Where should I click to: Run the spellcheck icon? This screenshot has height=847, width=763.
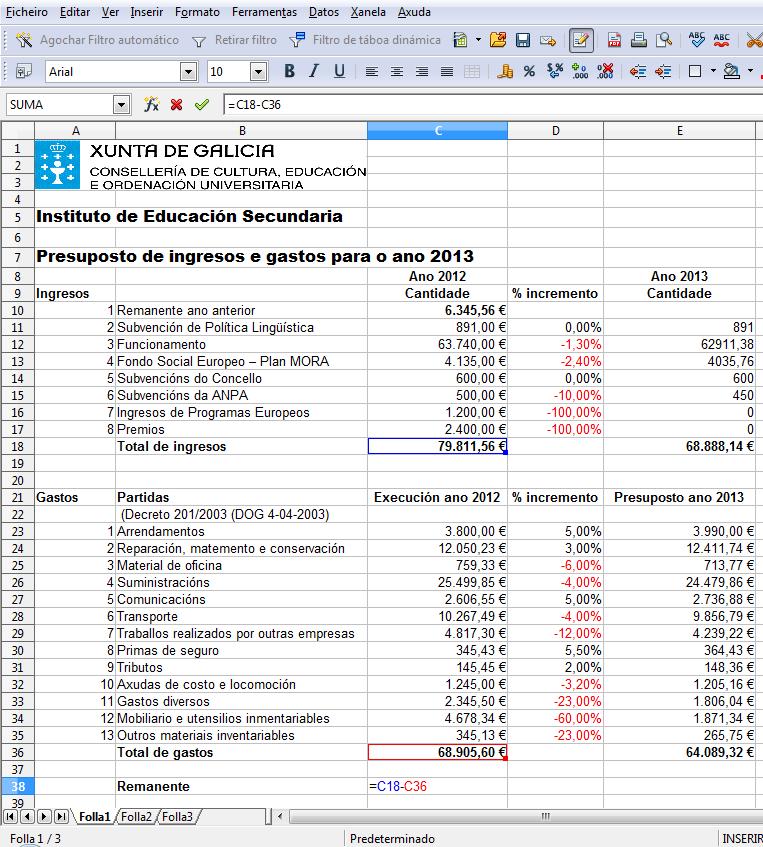coord(697,41)
